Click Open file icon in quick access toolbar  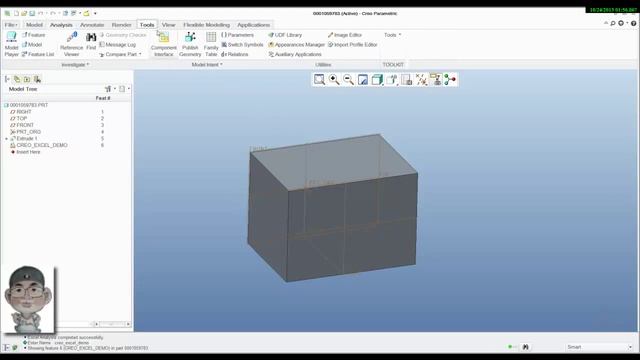point(24,13)
